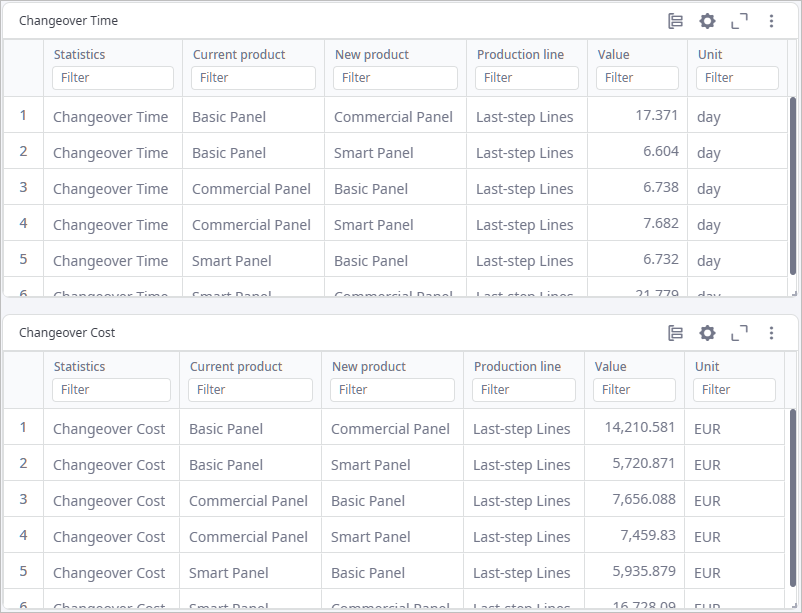Open Changeover Cost more options menu
802x613 pixels.
[771, 333]
